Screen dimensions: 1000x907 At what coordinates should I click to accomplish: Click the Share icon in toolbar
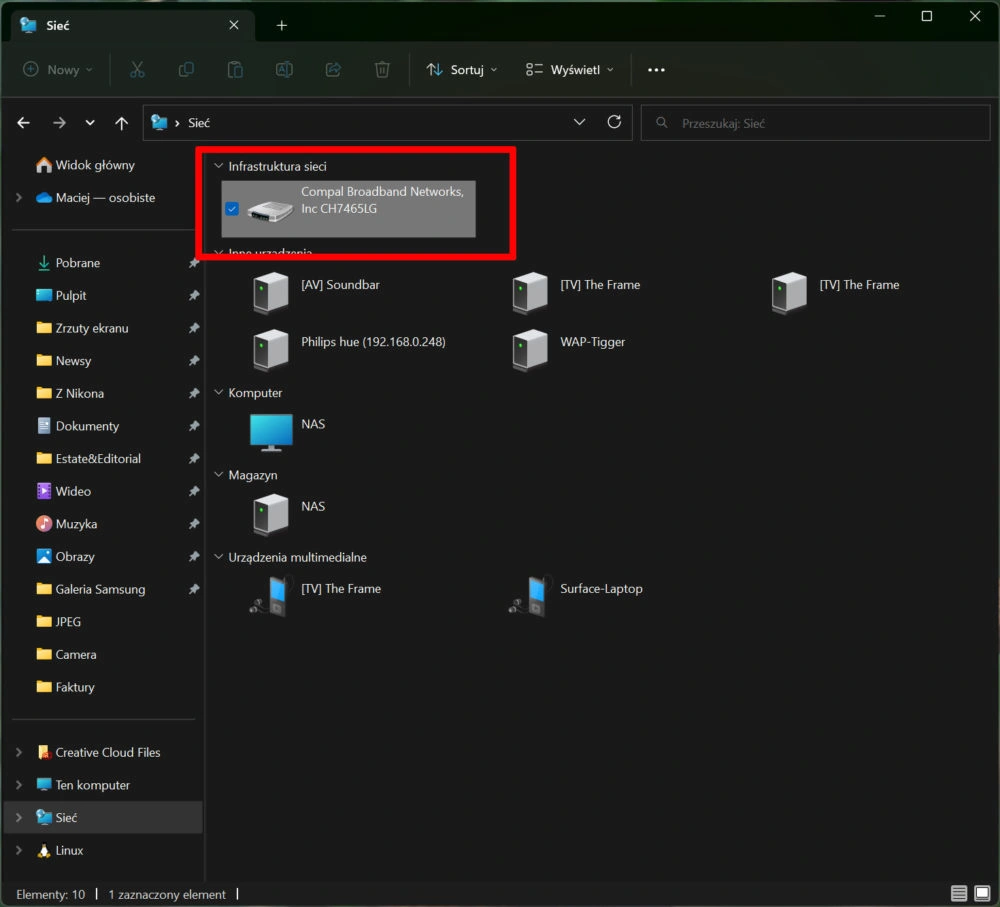(x=333, y=70)
